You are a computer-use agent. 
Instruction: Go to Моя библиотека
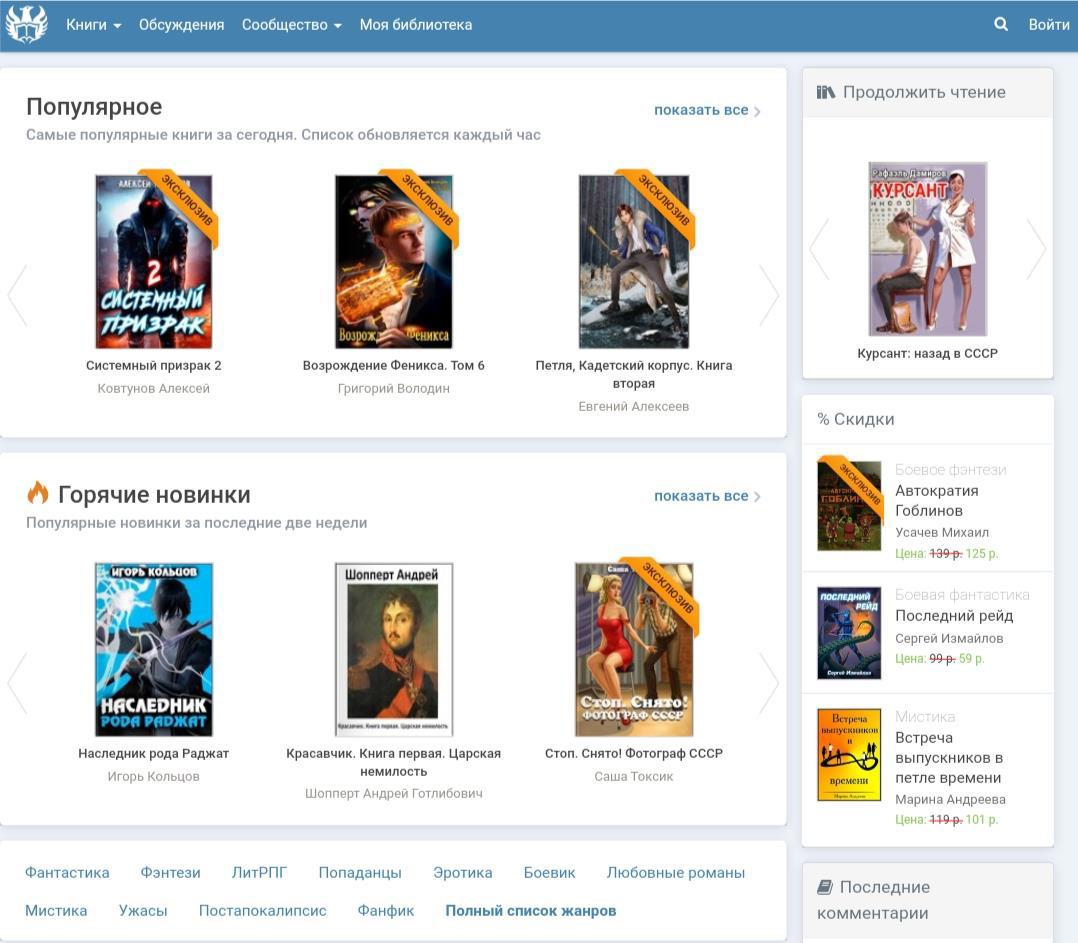(415, 25)
